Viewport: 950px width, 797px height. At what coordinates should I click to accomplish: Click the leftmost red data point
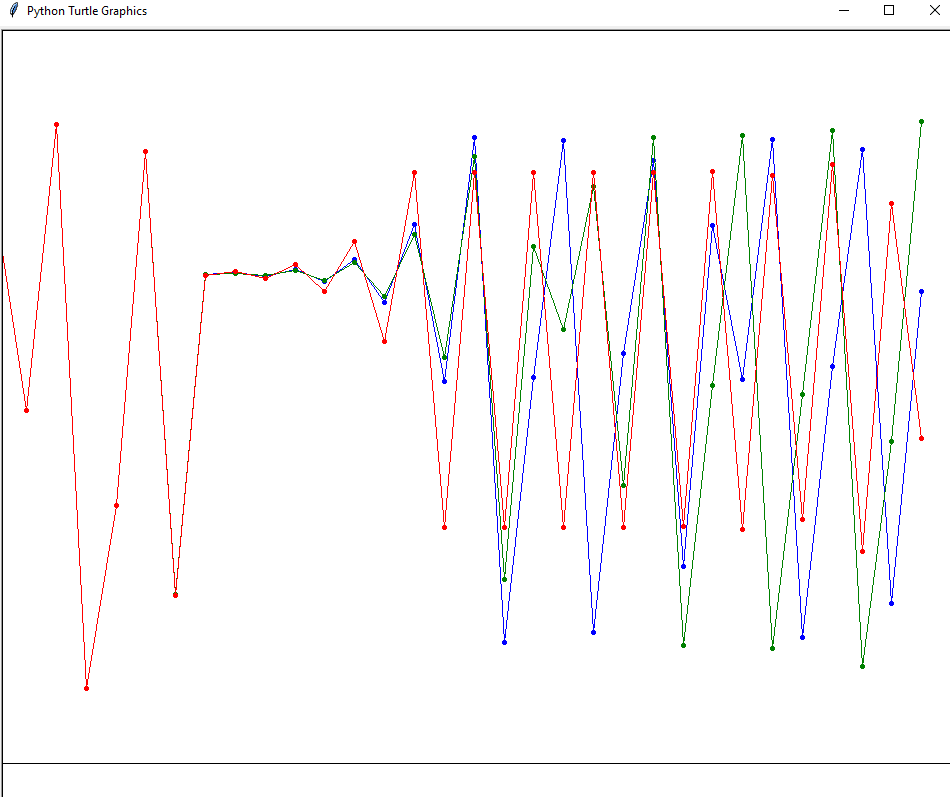point(26,410)
